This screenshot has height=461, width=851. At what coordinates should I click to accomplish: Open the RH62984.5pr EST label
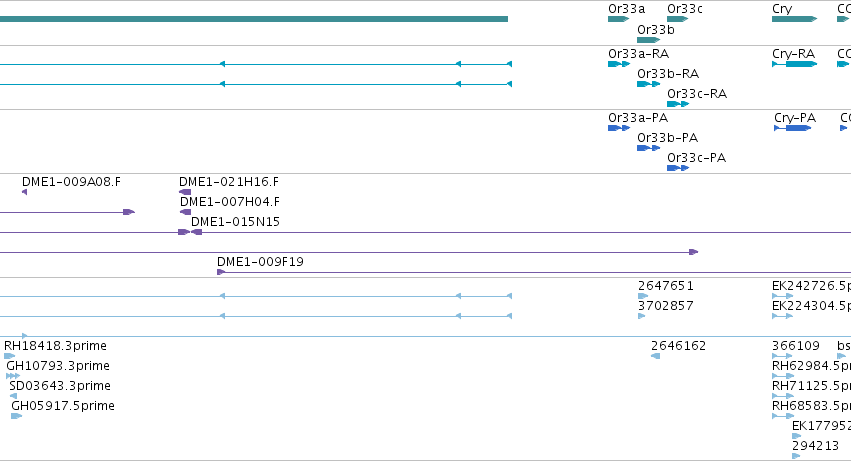click(811, 367)
